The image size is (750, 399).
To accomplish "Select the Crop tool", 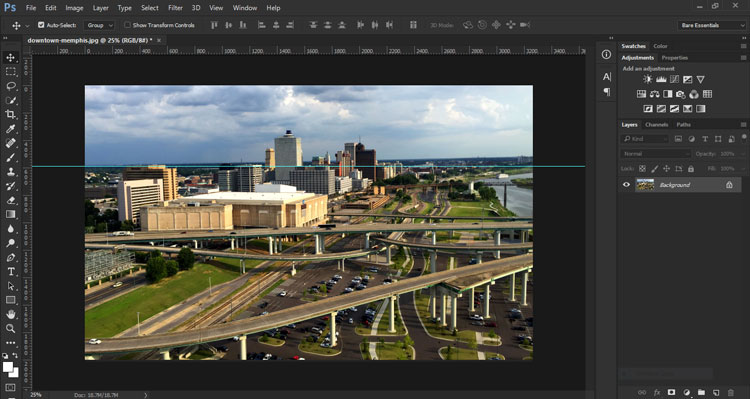I will (x=11, y=114).
